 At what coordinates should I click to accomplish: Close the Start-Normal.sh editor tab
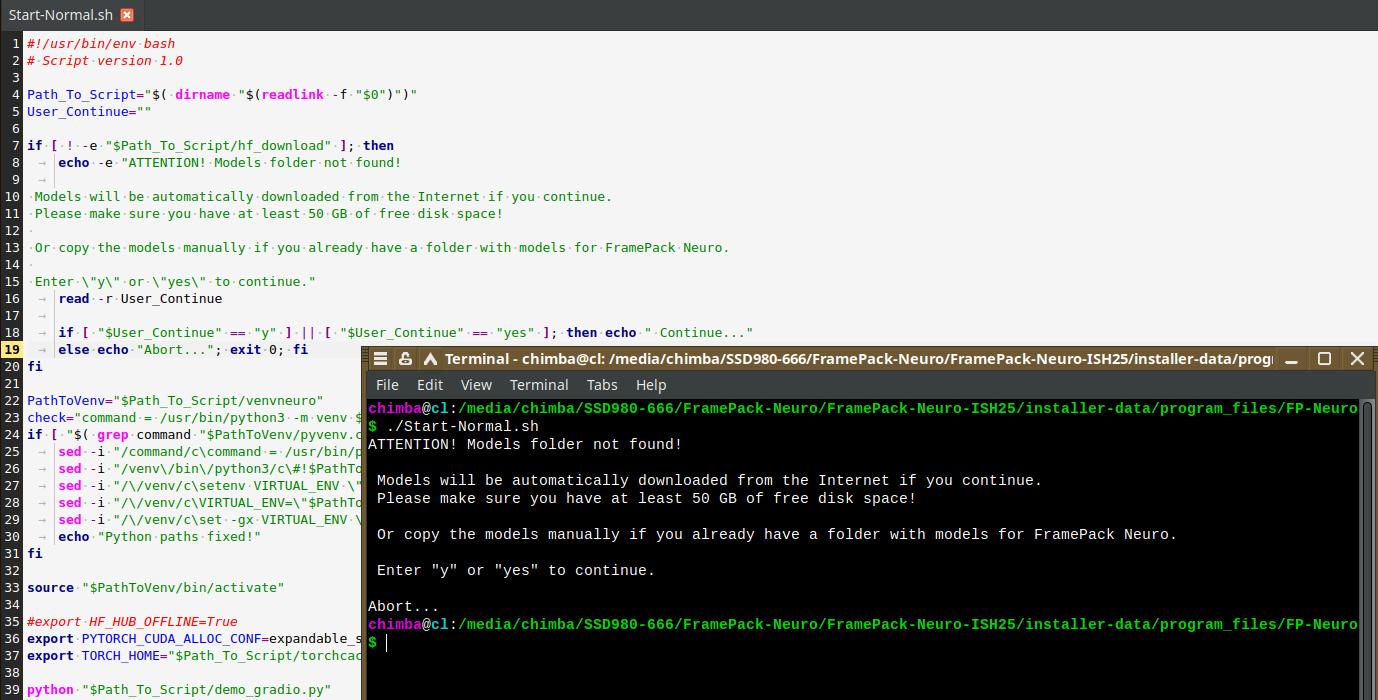pos(127,15)
